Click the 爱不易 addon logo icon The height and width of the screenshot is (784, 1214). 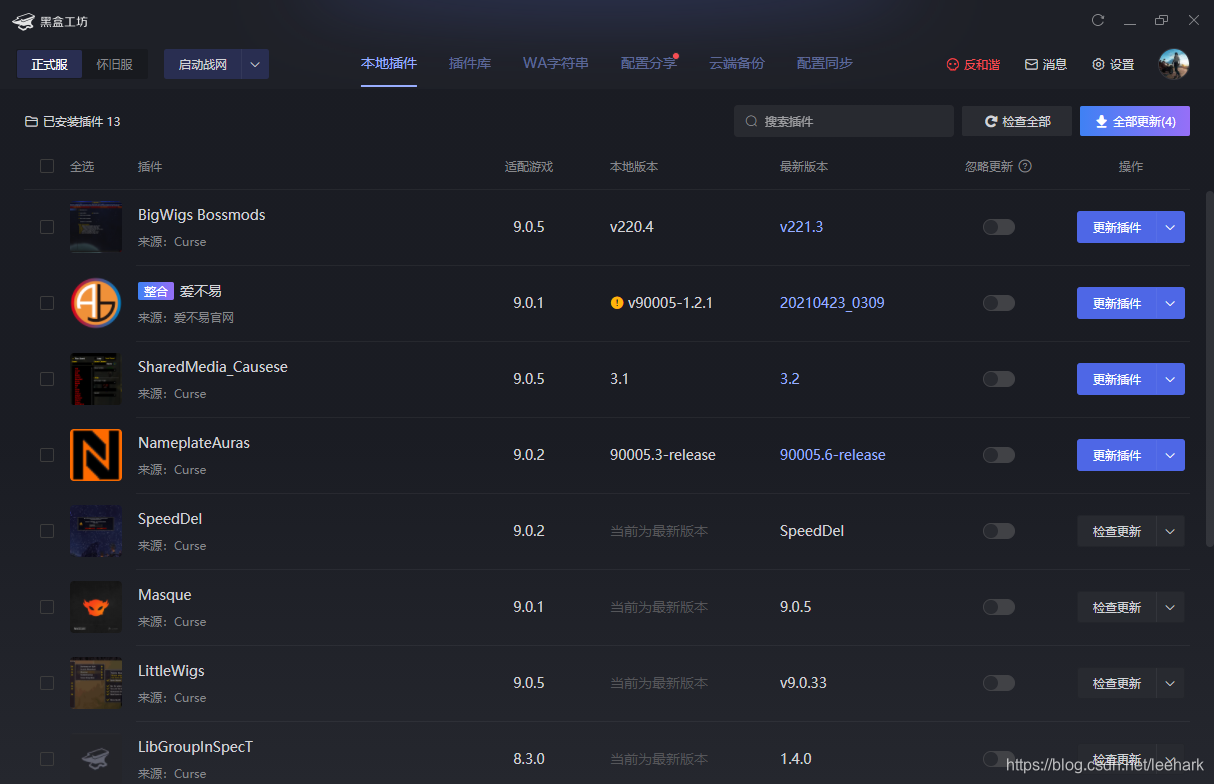(x=96, y=303)
